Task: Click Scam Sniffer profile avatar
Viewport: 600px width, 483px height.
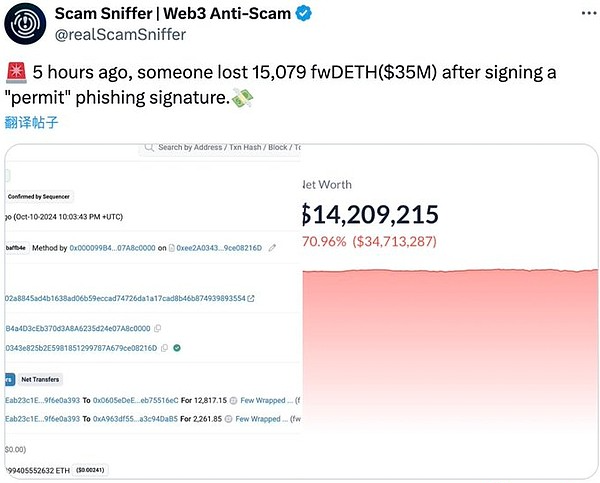Action: (x=25, y=24)
